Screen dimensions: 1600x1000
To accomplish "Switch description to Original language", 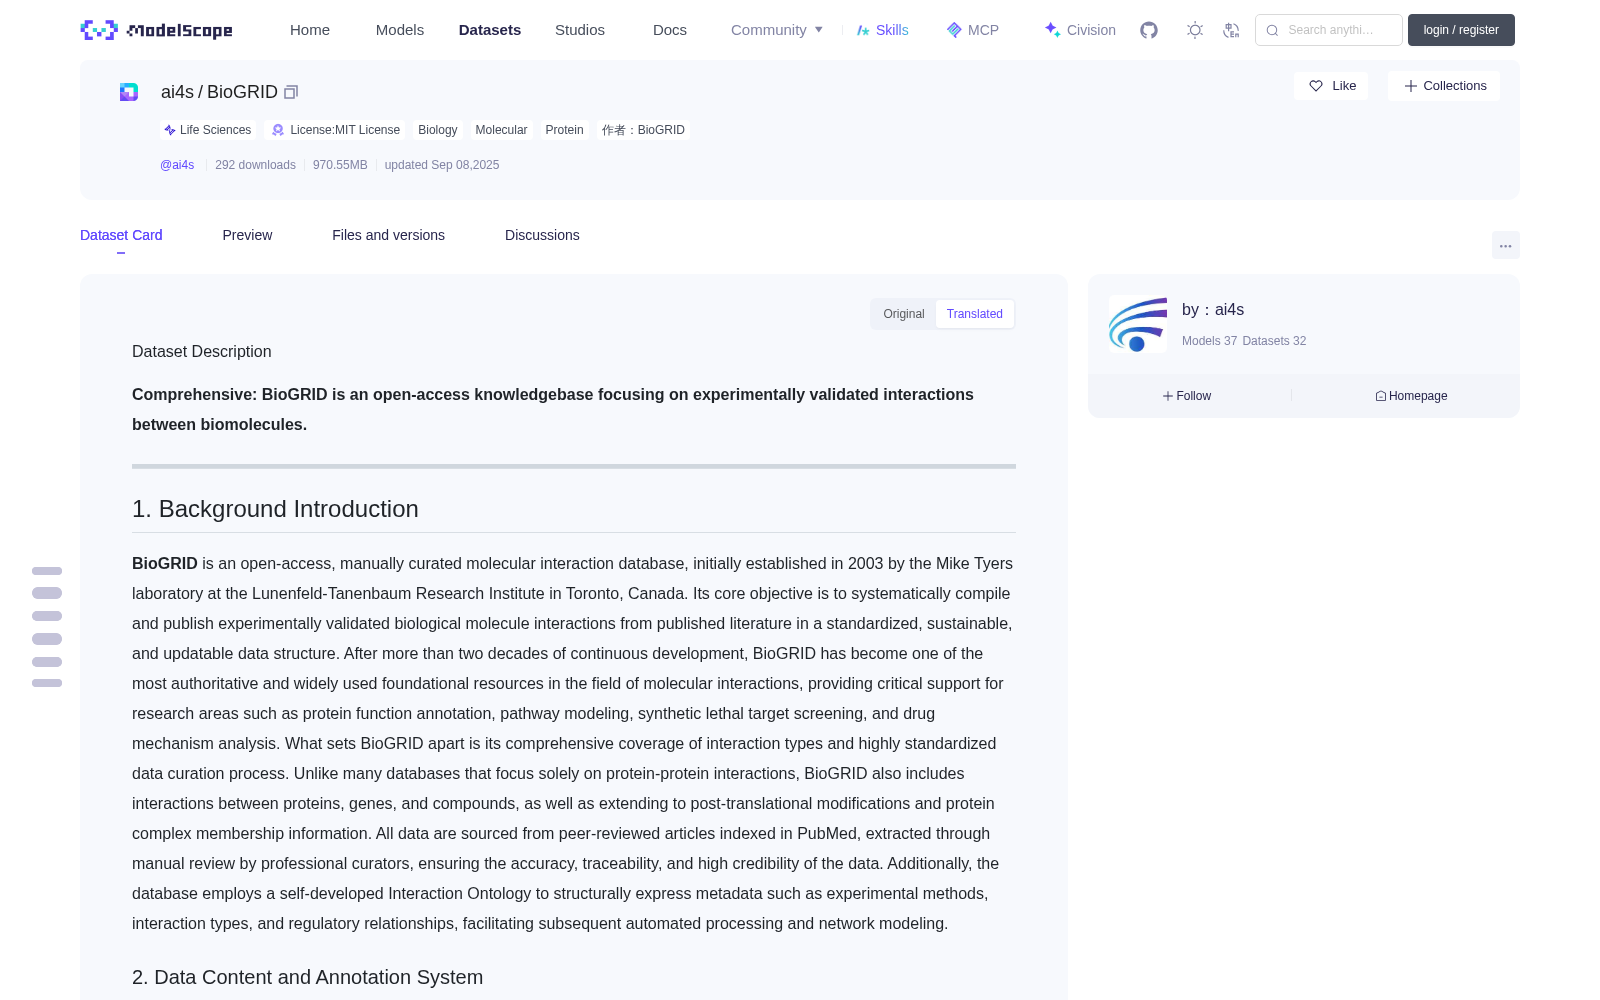I will coord(904,314).
